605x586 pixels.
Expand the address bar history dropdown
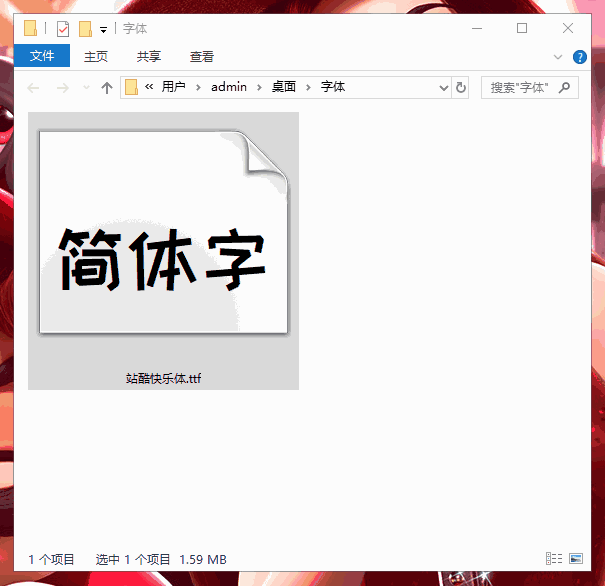coord(445,88)
